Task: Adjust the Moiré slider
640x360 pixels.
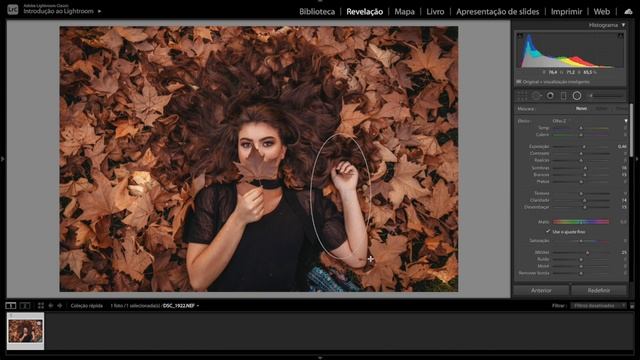Action: click(581, 266)
